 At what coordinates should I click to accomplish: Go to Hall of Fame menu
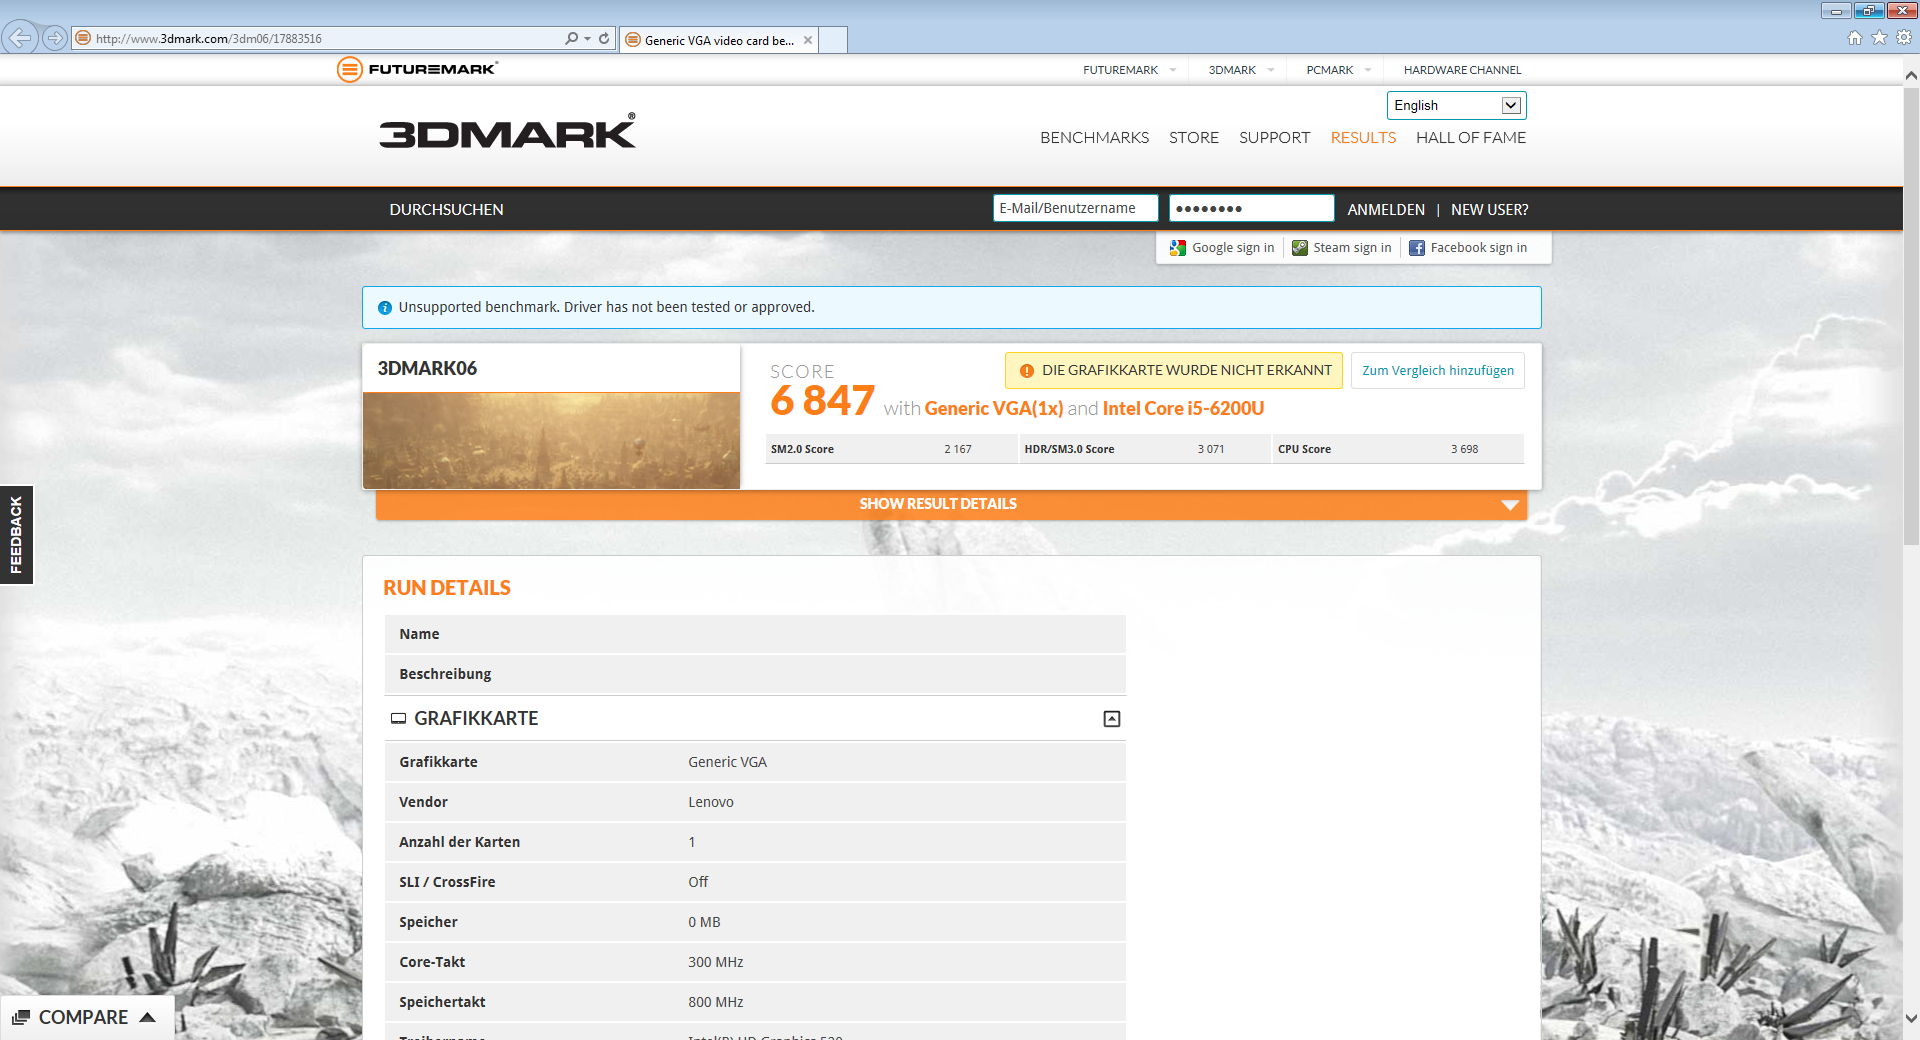(x=1471, y=138)
